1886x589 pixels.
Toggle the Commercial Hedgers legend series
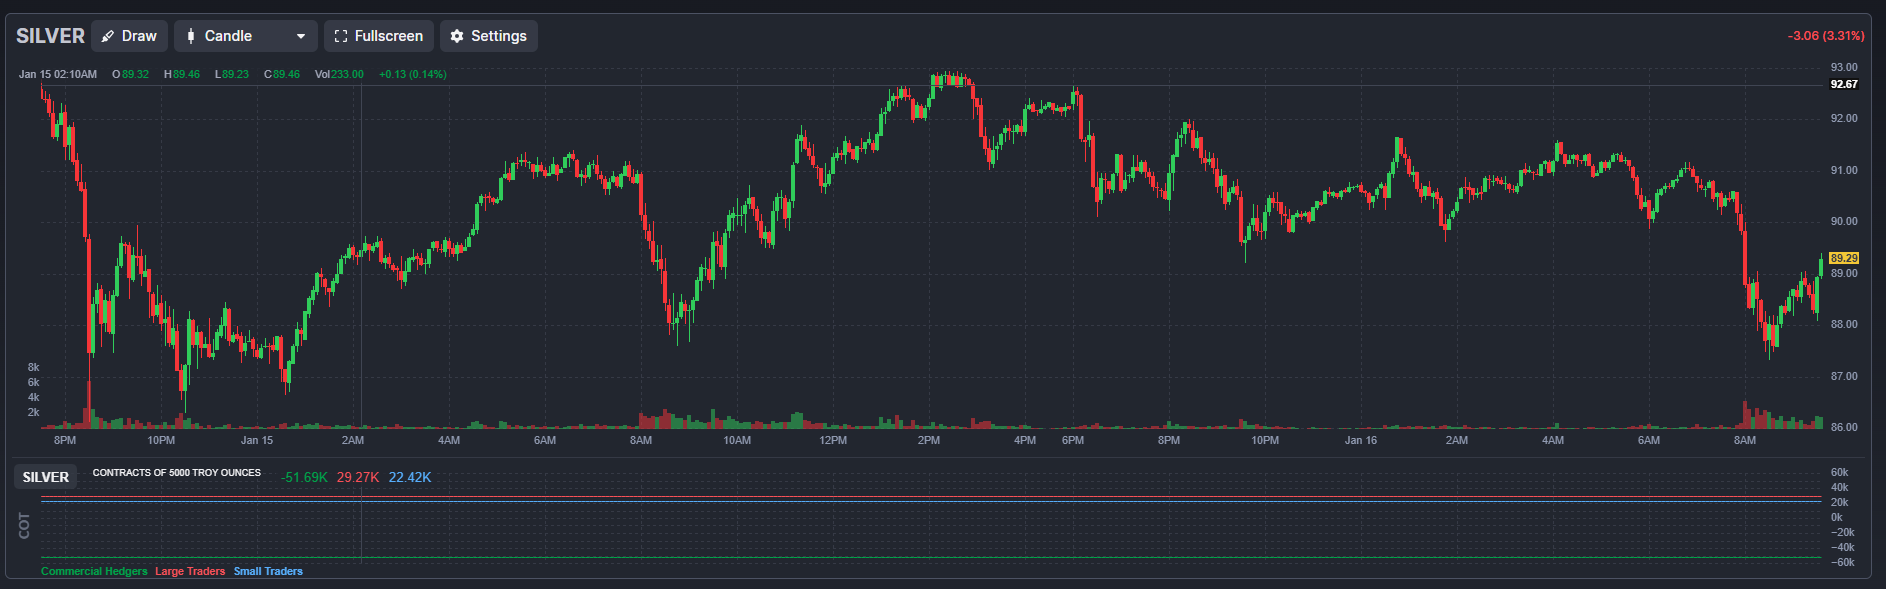(x=94, y=571)
